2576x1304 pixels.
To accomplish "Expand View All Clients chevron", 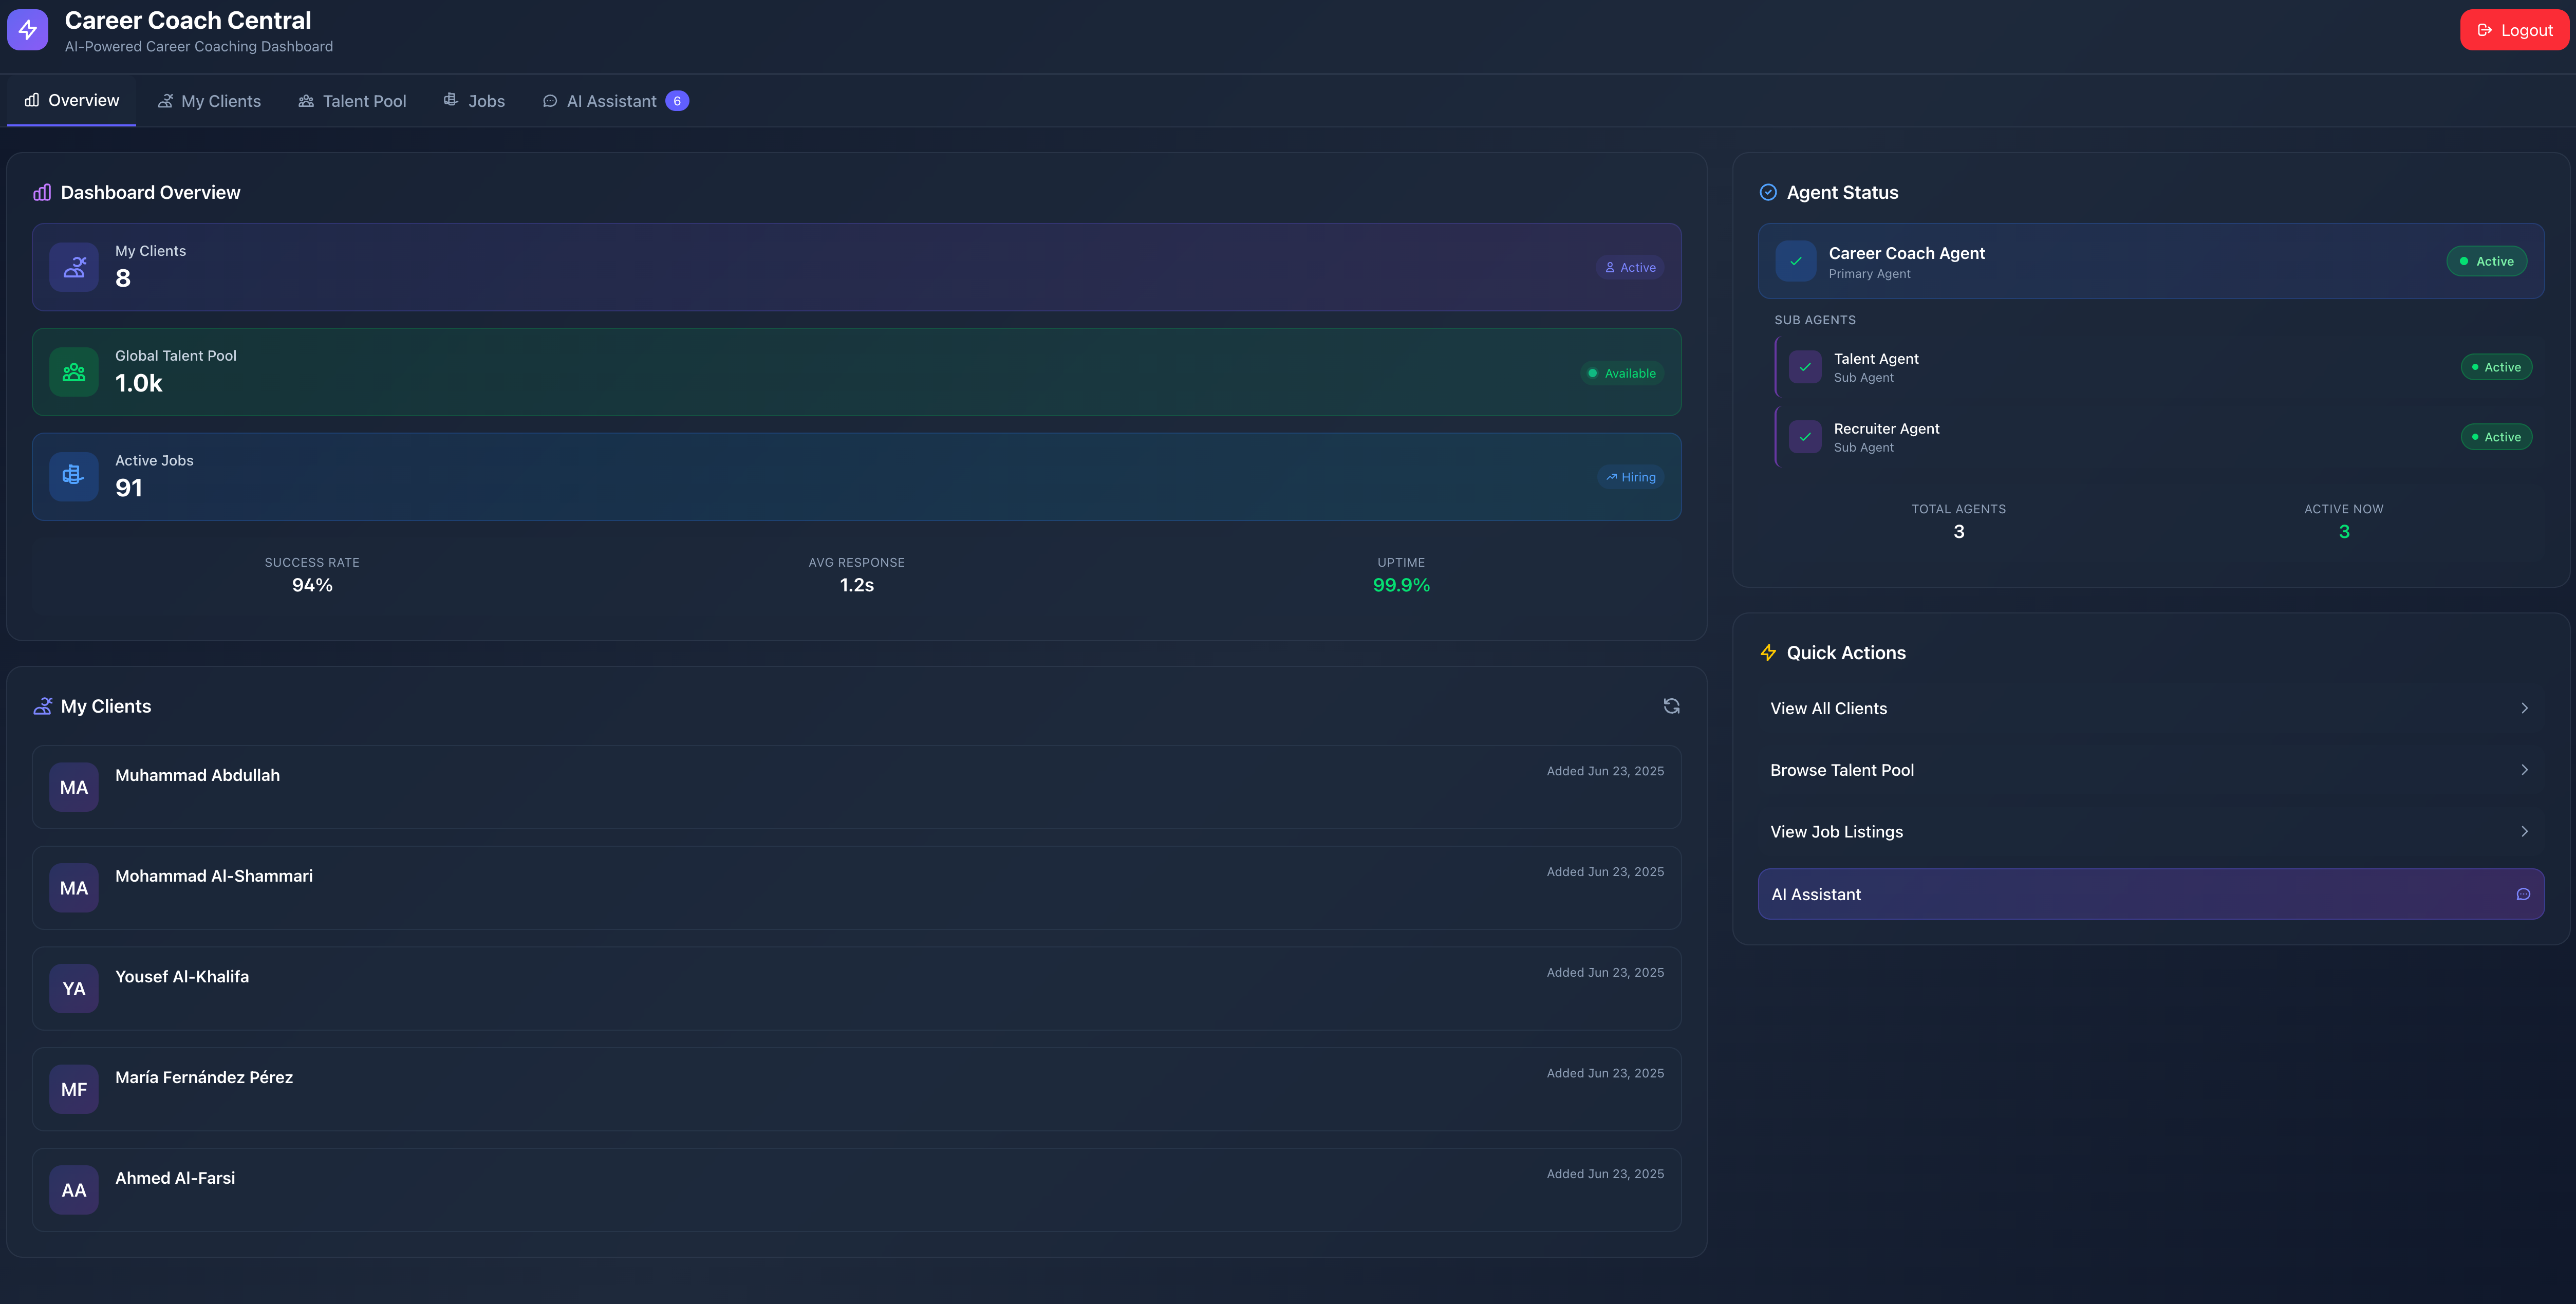I will tap(2524, 708).
